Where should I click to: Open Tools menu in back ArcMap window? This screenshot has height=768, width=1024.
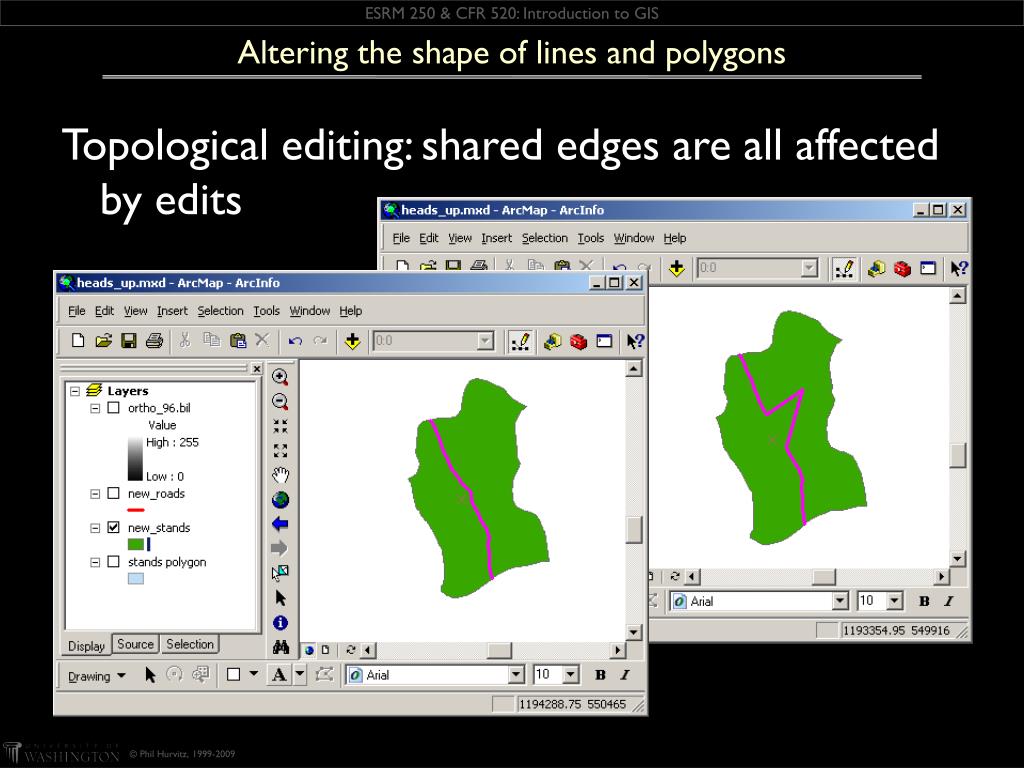590,238
